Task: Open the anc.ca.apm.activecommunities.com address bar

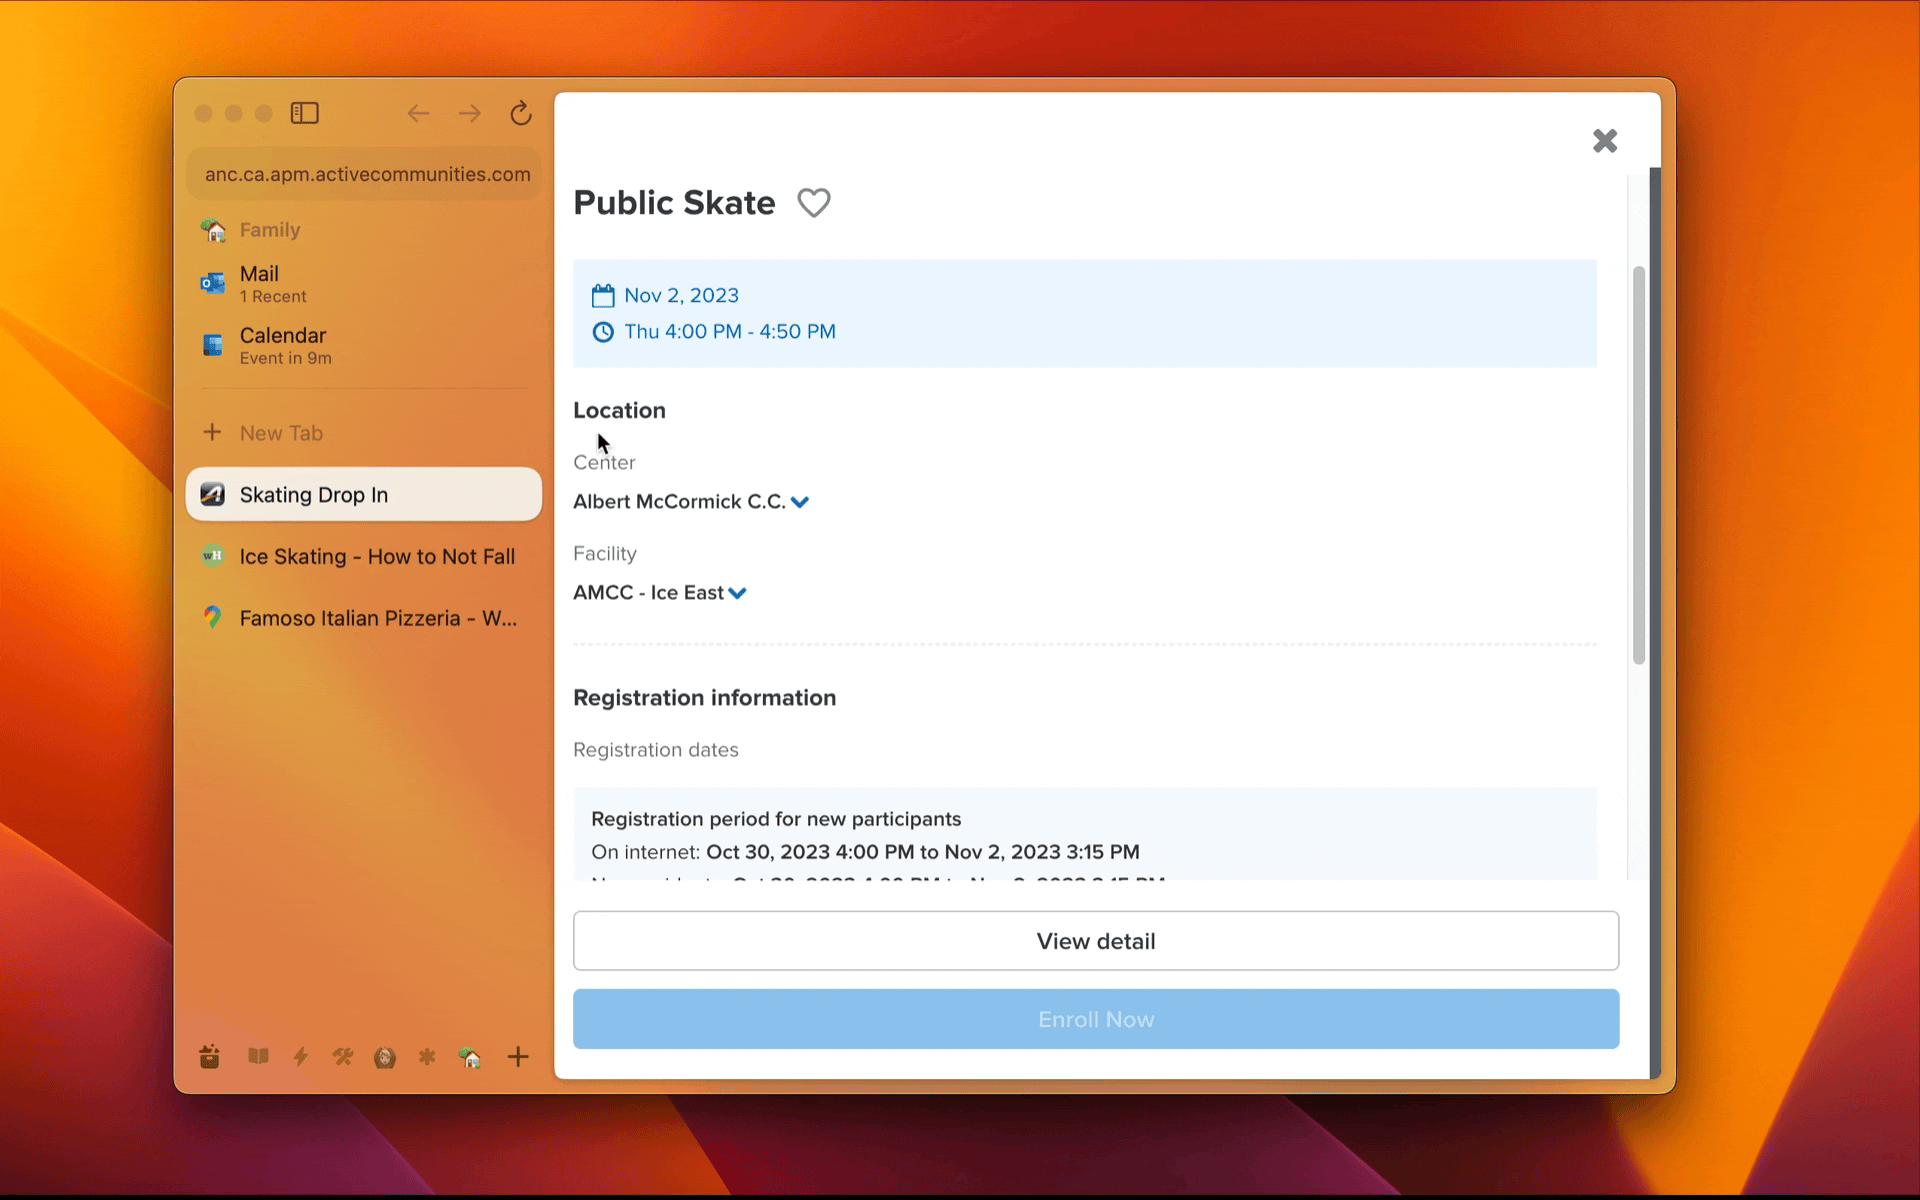Action: click(x=366, y=174)
